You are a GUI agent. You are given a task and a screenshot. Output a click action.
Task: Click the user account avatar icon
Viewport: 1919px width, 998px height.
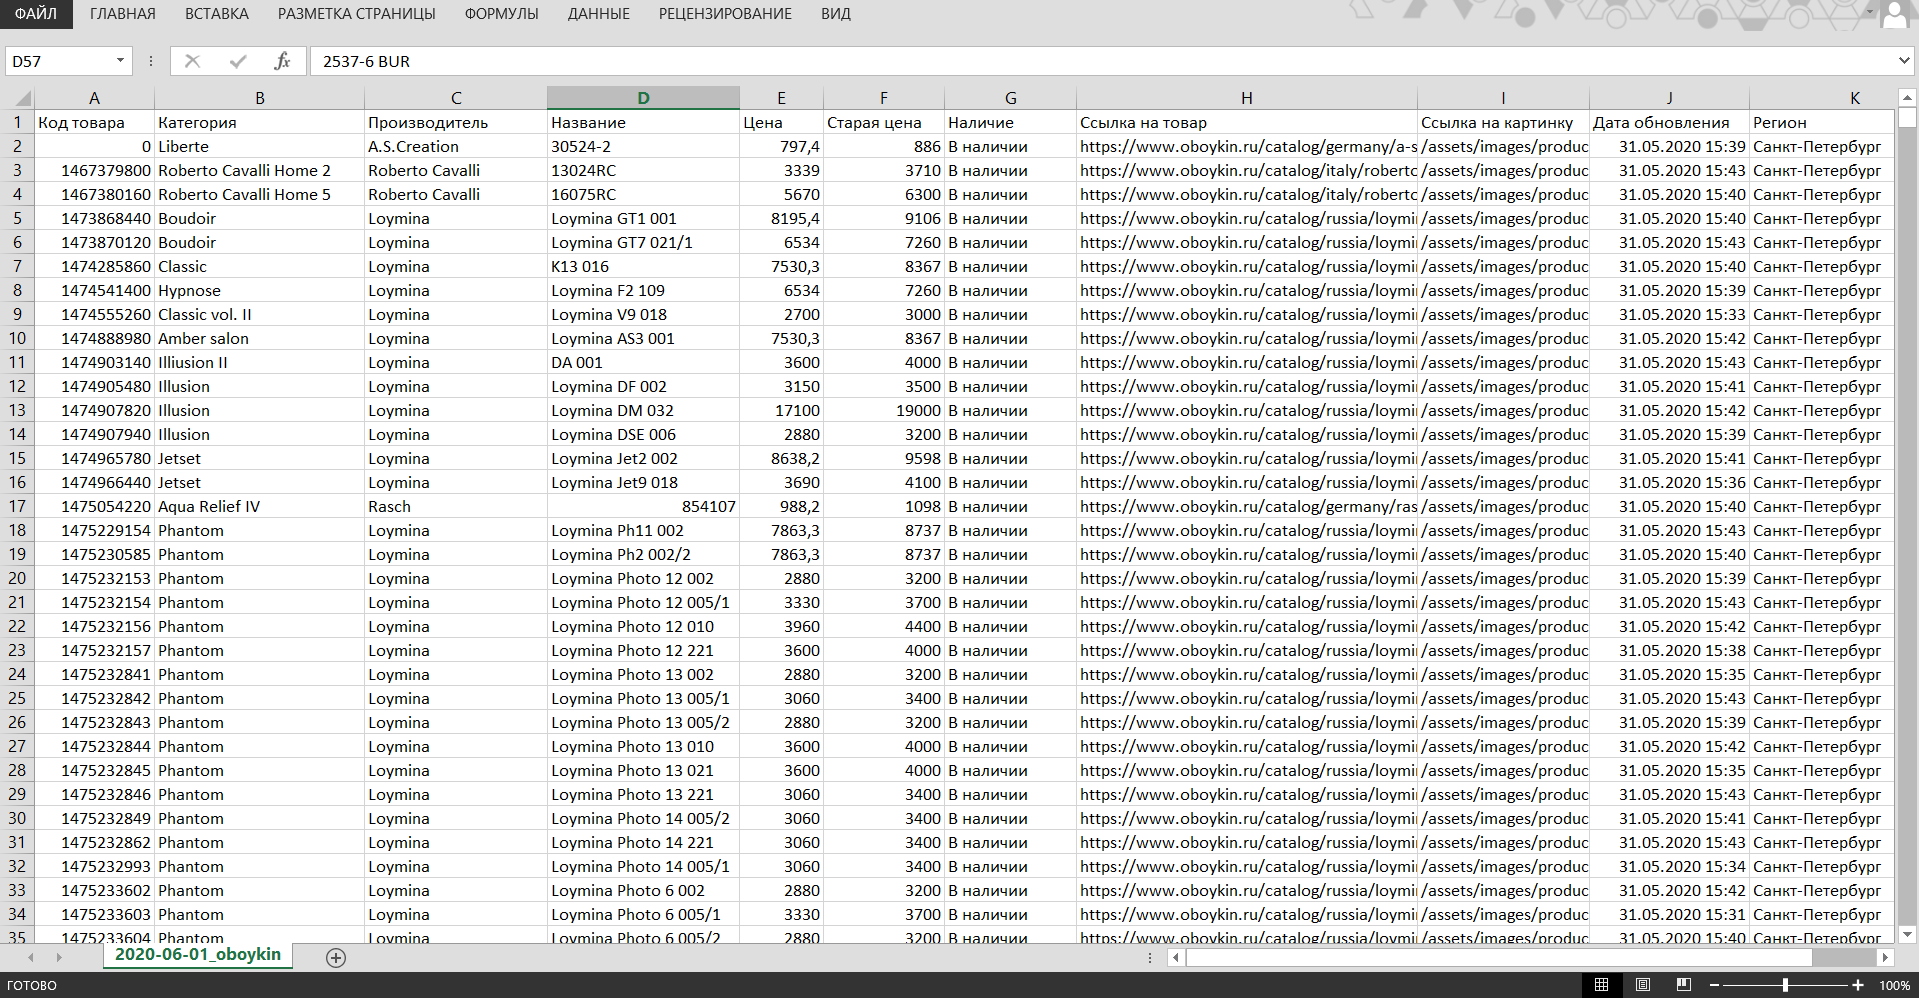1895,14
